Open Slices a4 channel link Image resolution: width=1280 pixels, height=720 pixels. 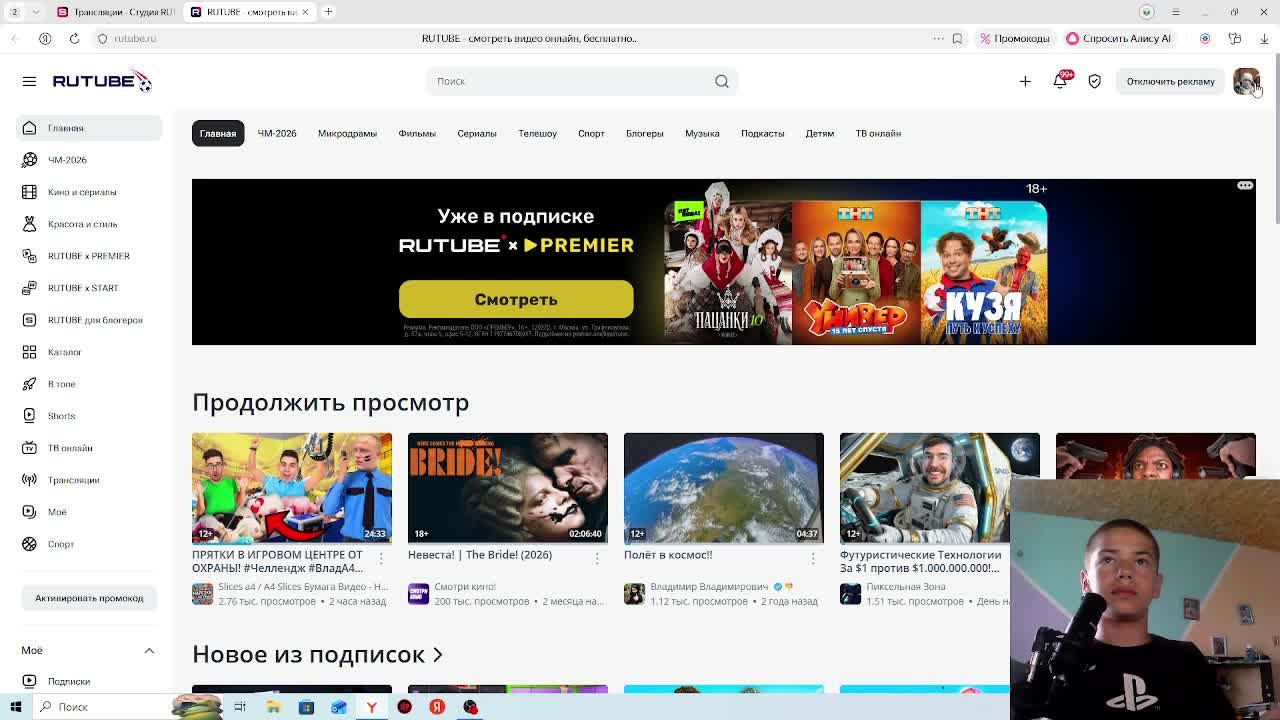303,587
